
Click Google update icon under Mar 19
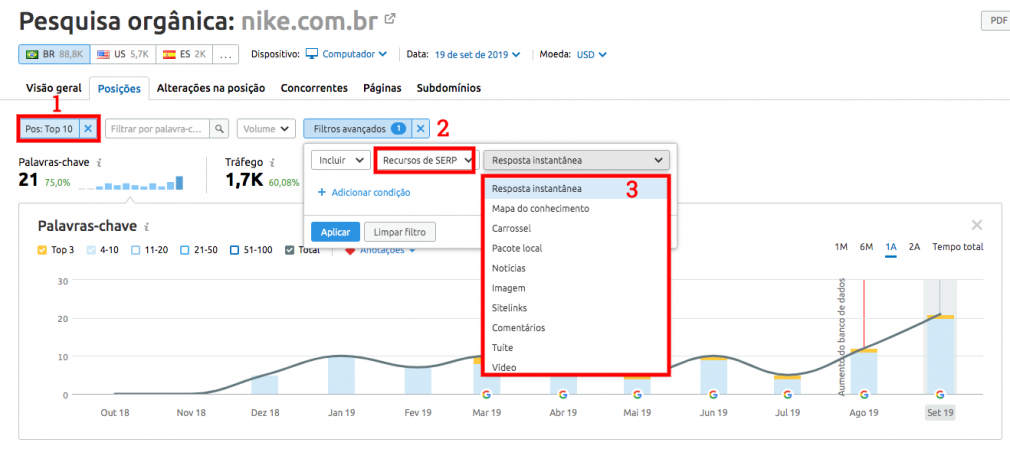(x=486, y=394)
